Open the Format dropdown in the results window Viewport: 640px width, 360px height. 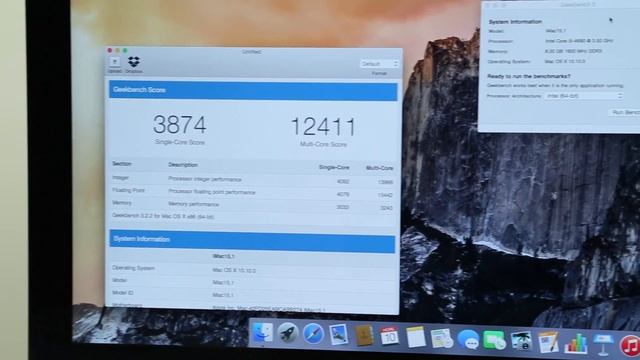click(x=379, y=64)
